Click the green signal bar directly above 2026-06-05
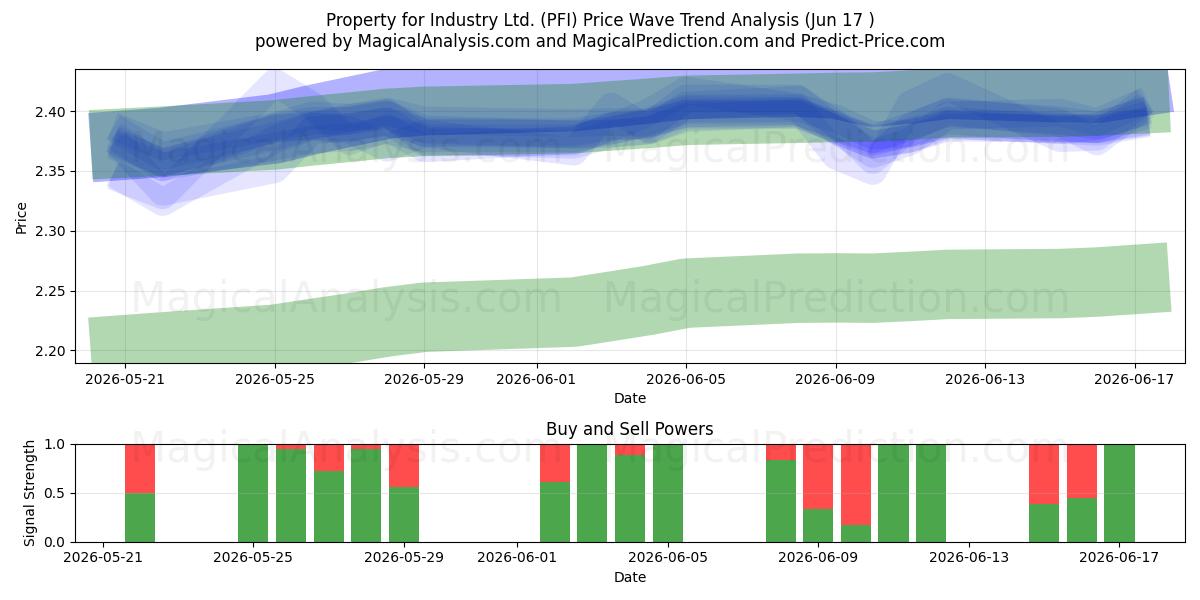1200x600 pixels. pos(668,493)
